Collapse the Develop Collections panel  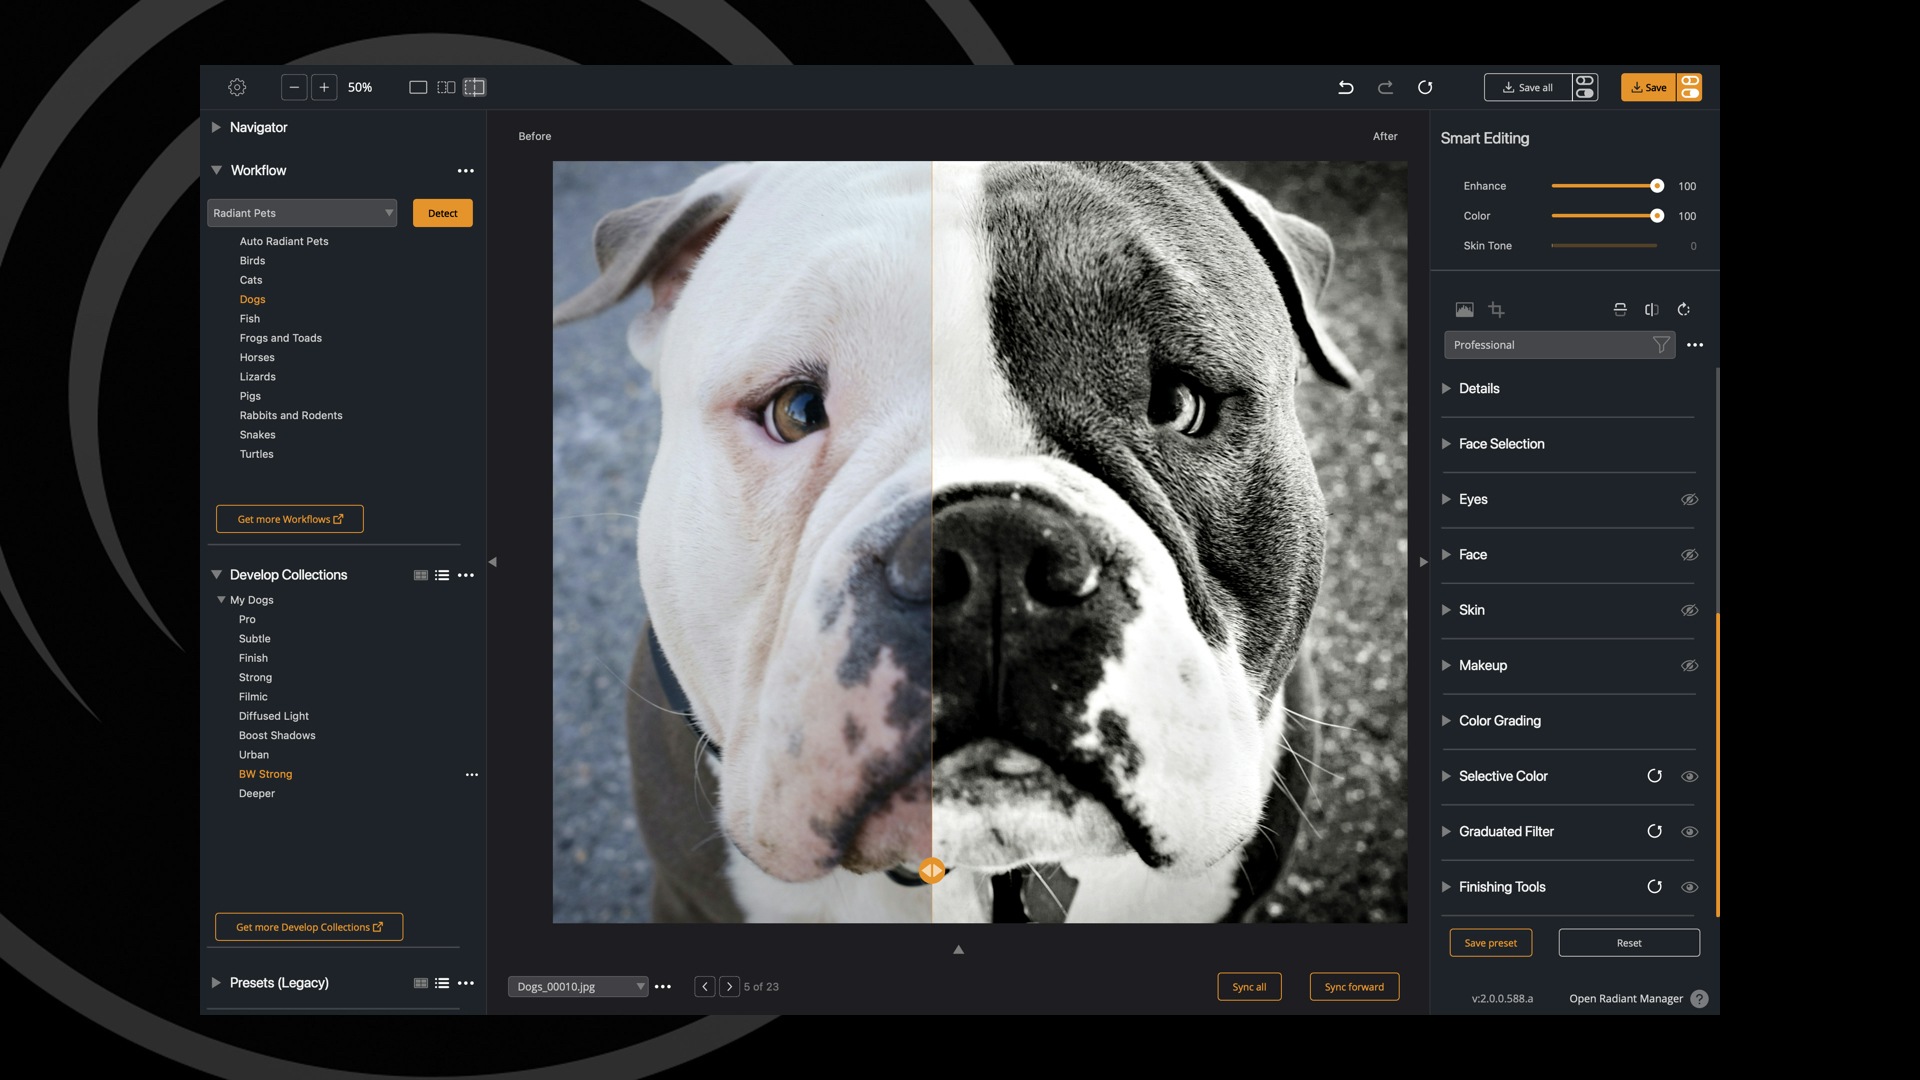click(216, 575)
